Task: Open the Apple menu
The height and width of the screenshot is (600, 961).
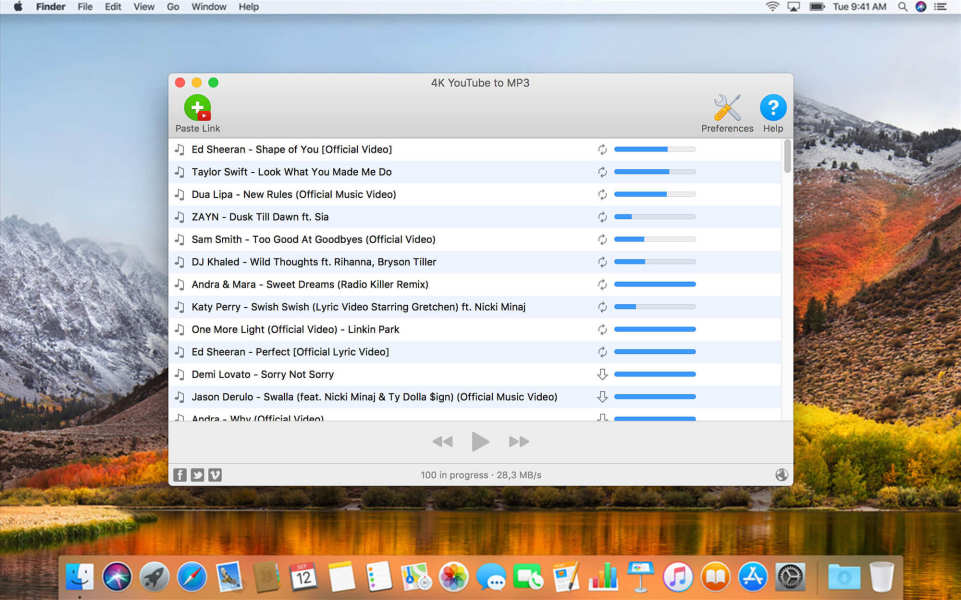Action: [x=18, y=7]
